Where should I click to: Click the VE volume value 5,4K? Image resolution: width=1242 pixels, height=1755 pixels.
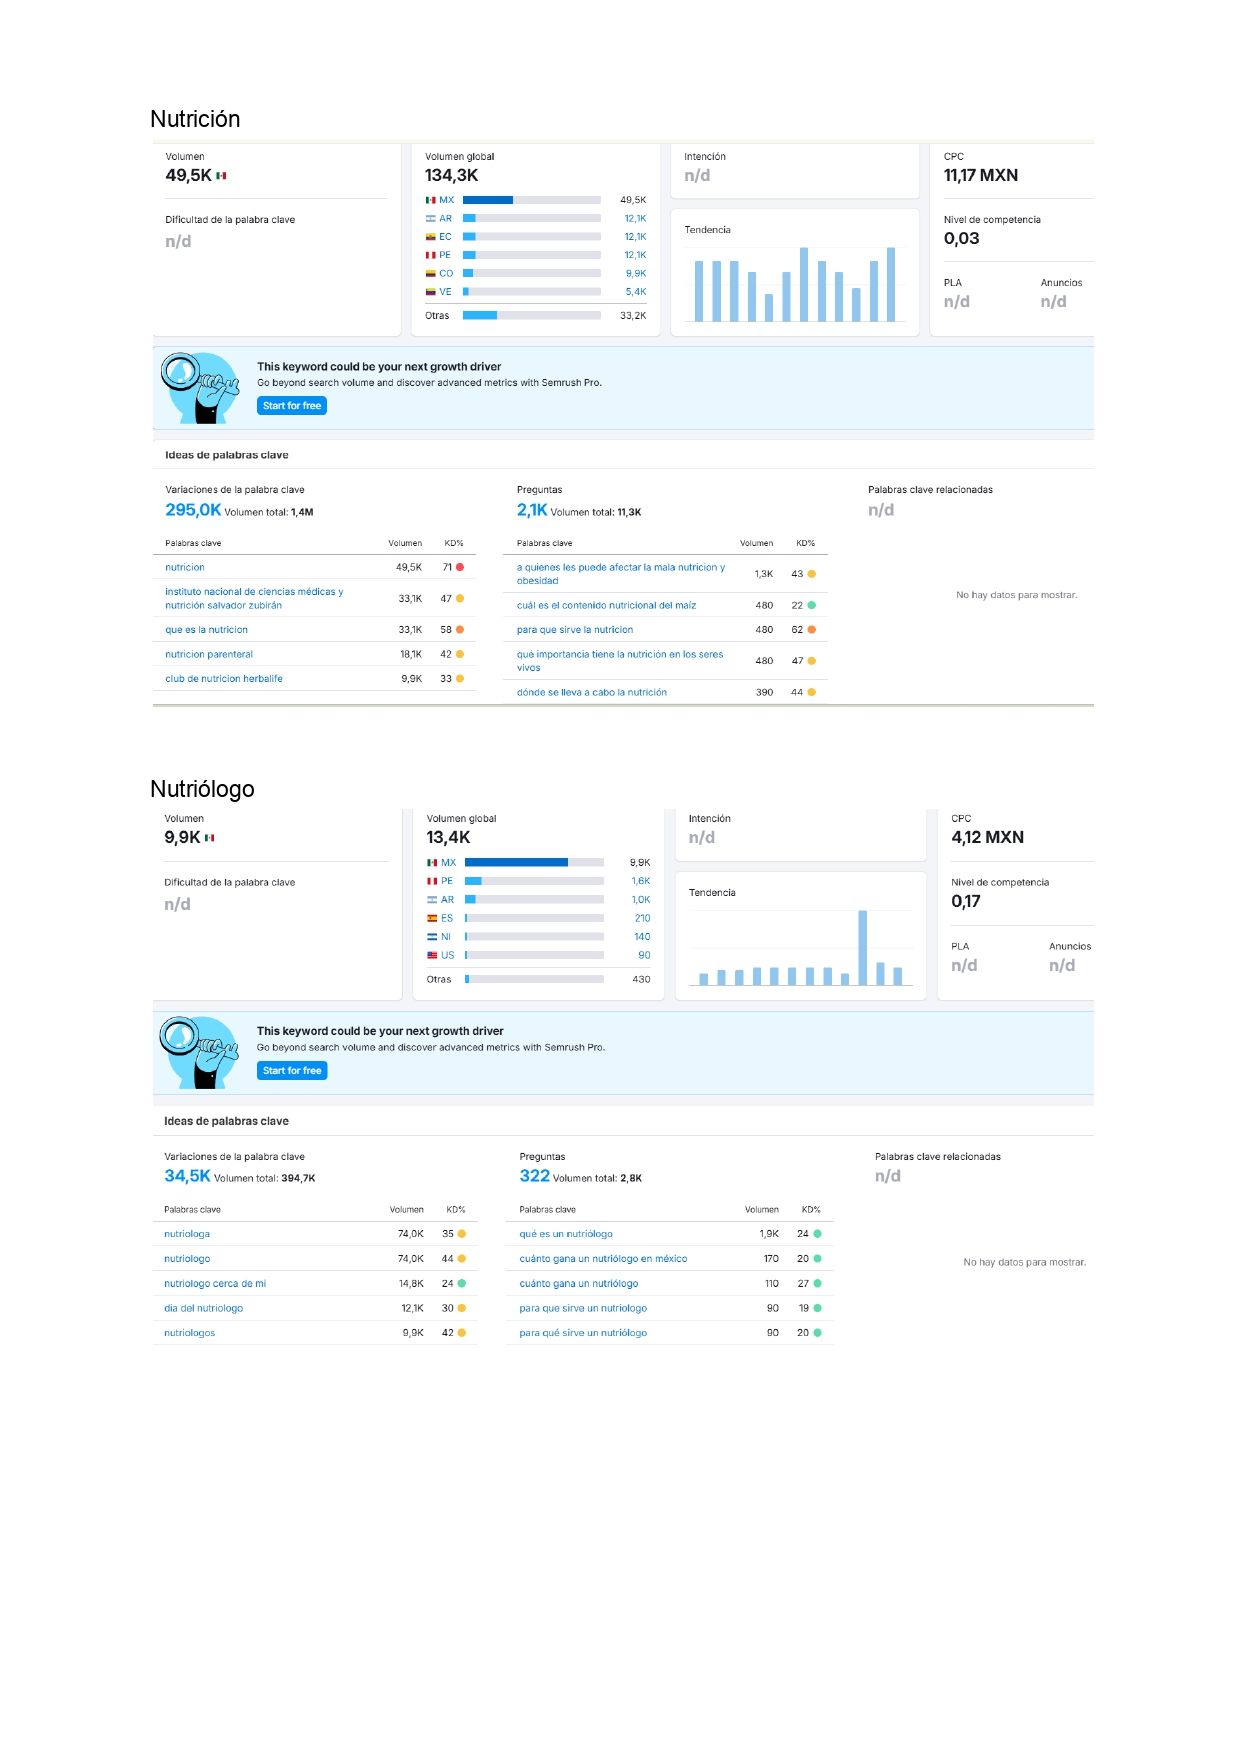(636, 292)
